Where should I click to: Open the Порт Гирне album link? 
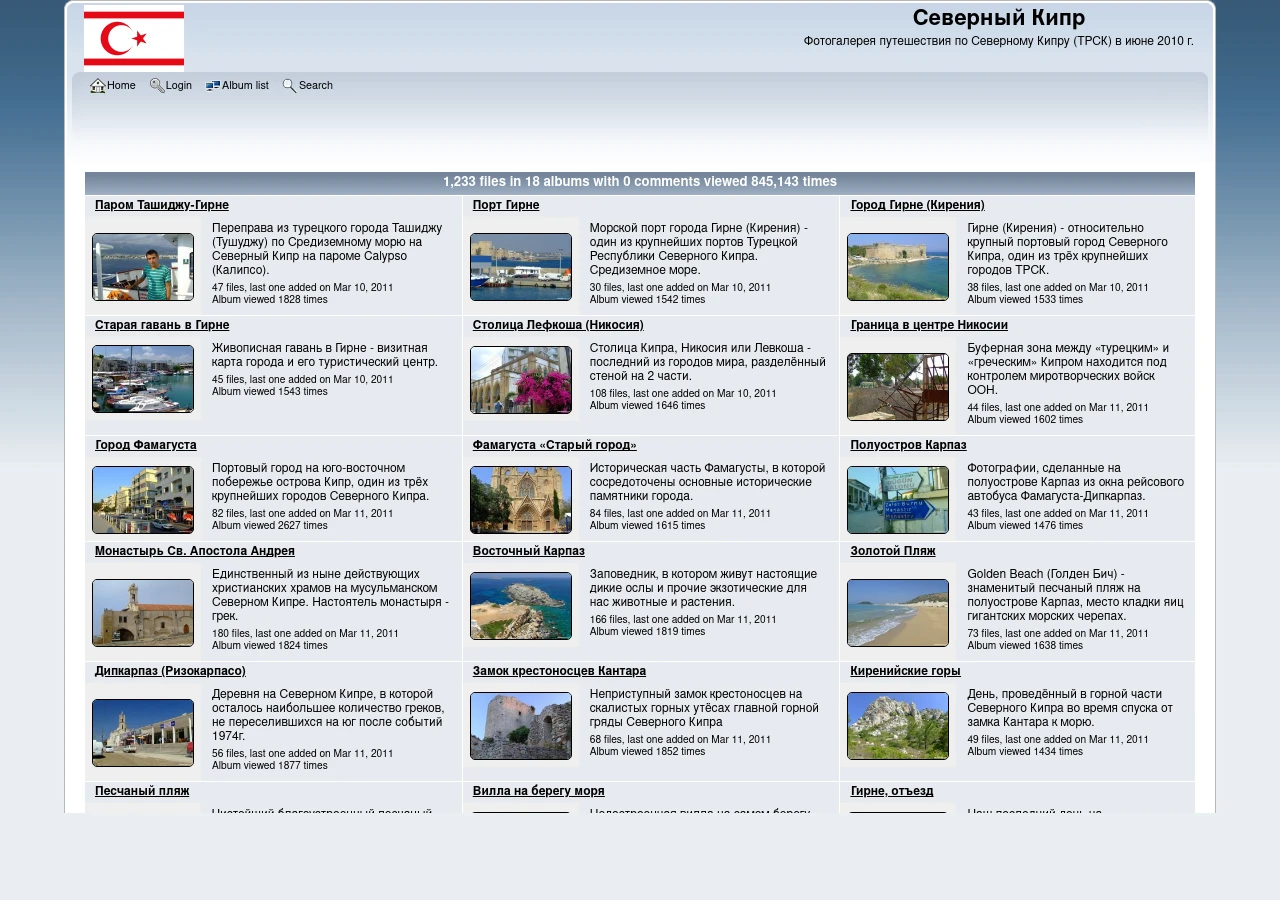[x=506, y=205]
